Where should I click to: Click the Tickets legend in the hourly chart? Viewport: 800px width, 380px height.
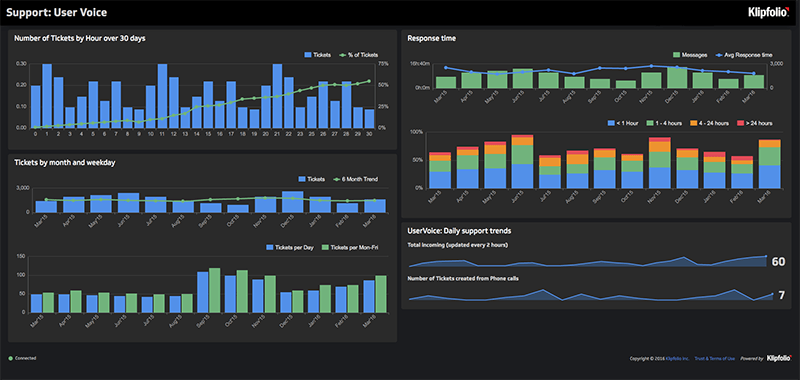(317, 55)
